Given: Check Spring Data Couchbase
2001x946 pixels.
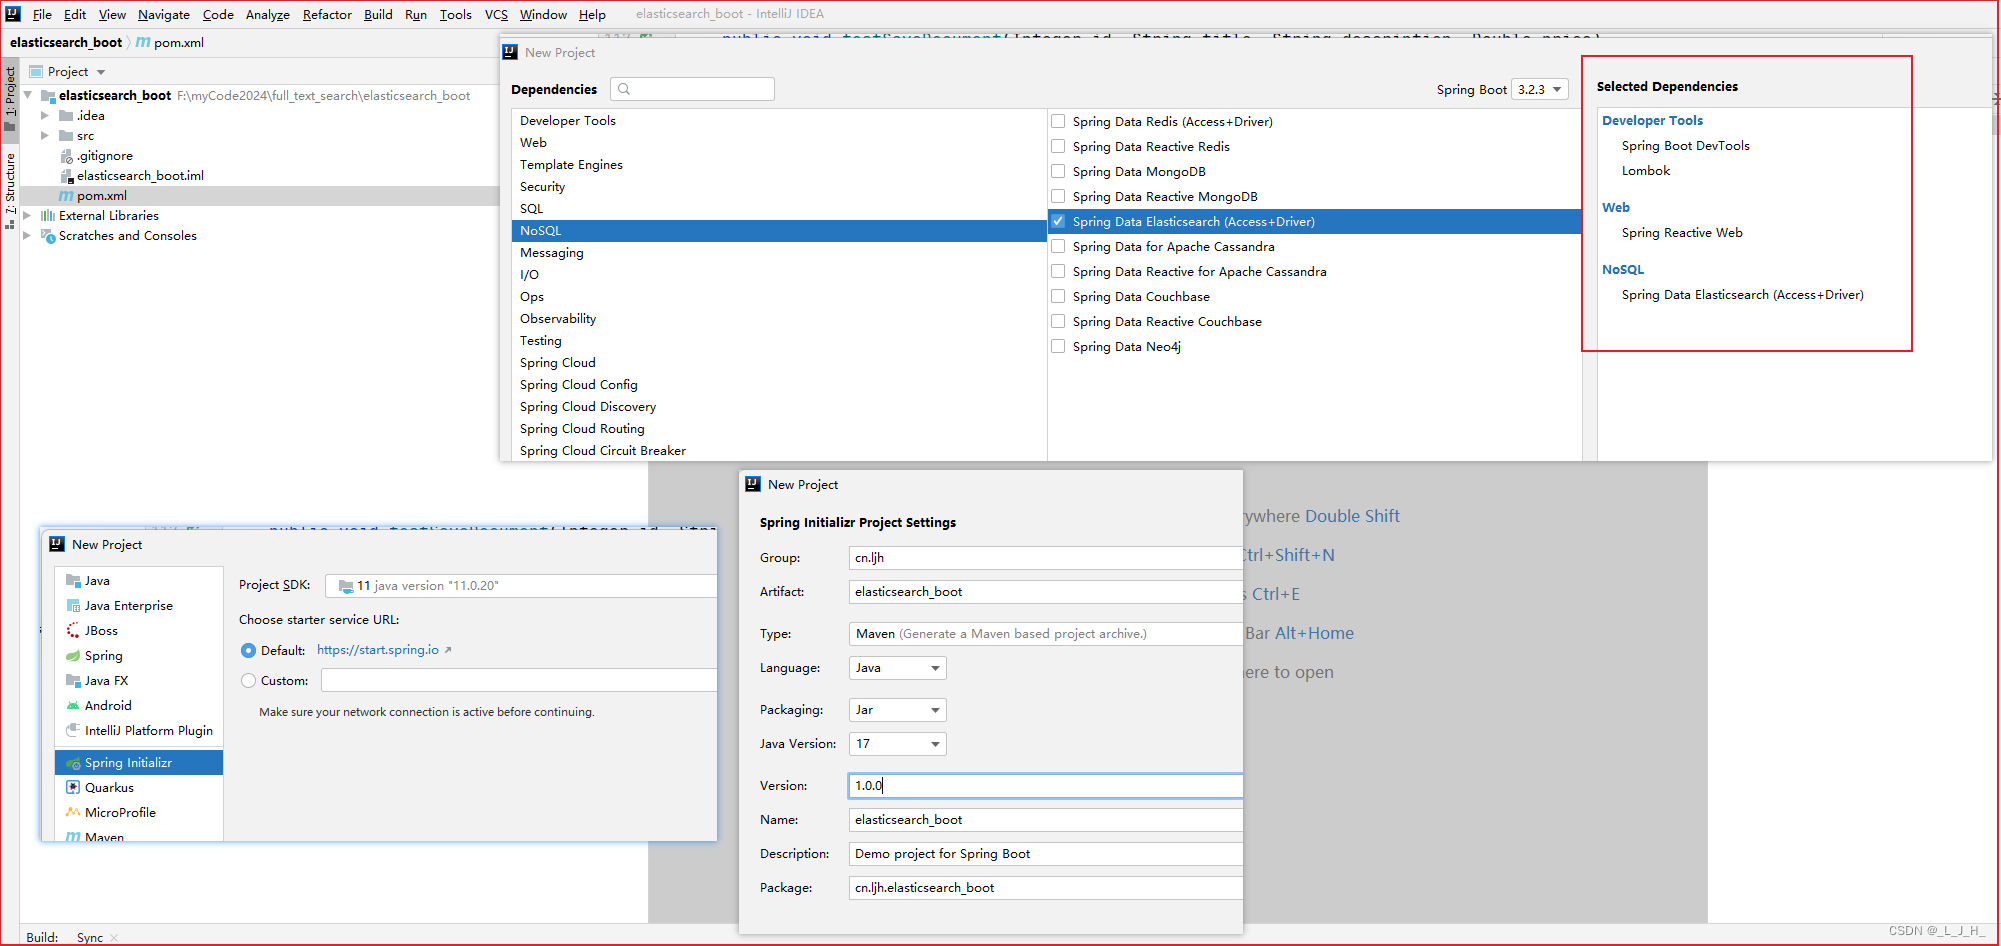Looking at the screenshot, I should (x=1058, y=296).
